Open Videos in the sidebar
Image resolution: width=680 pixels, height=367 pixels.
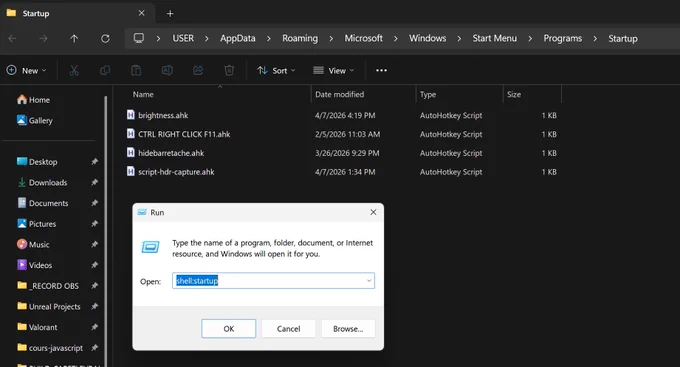point(34,265)
